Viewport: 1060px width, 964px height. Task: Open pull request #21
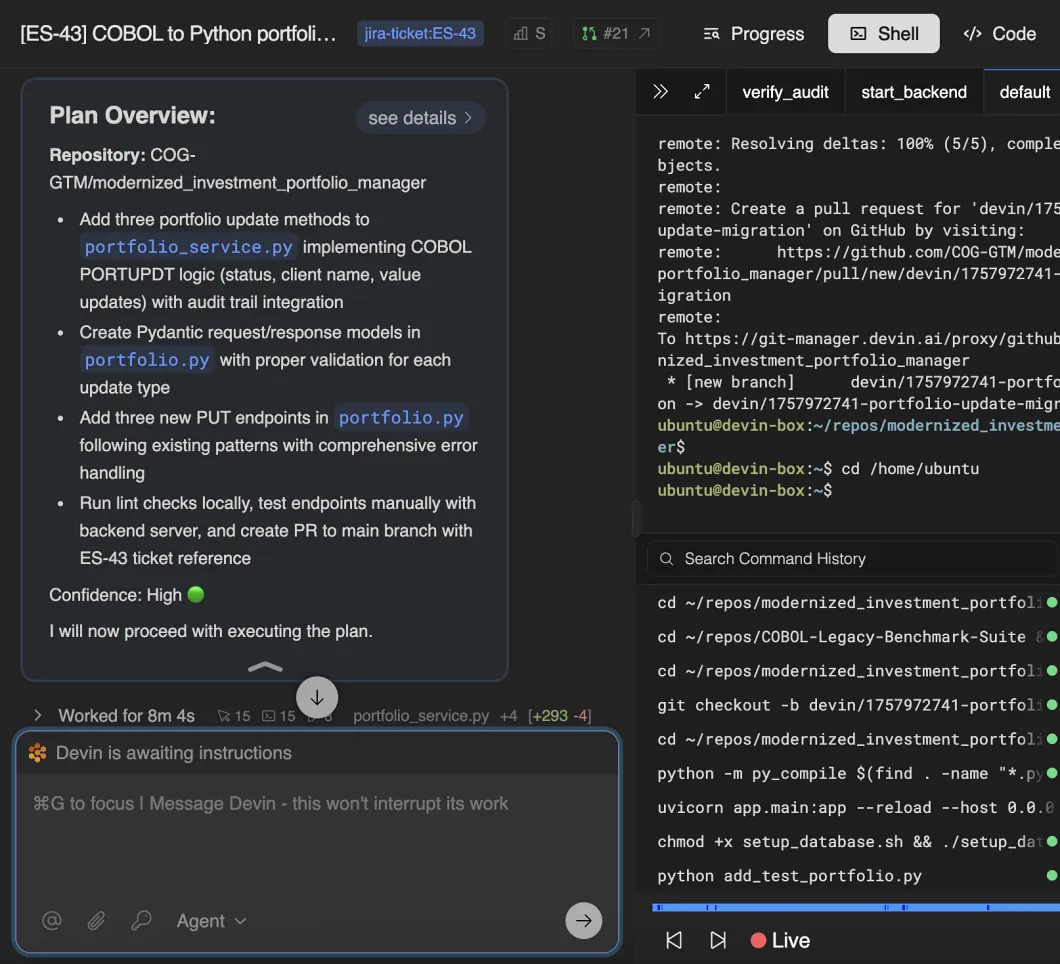(616, 33)
